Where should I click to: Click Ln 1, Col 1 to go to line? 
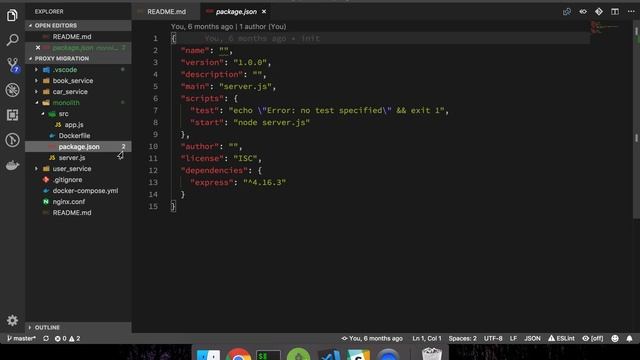coord(427,338)
